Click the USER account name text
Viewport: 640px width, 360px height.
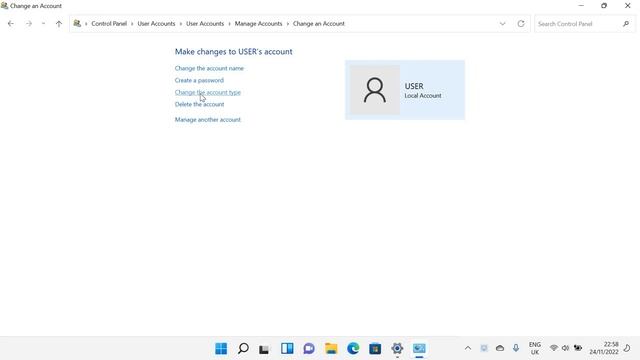pyautogui.click(x=414, y=86)
